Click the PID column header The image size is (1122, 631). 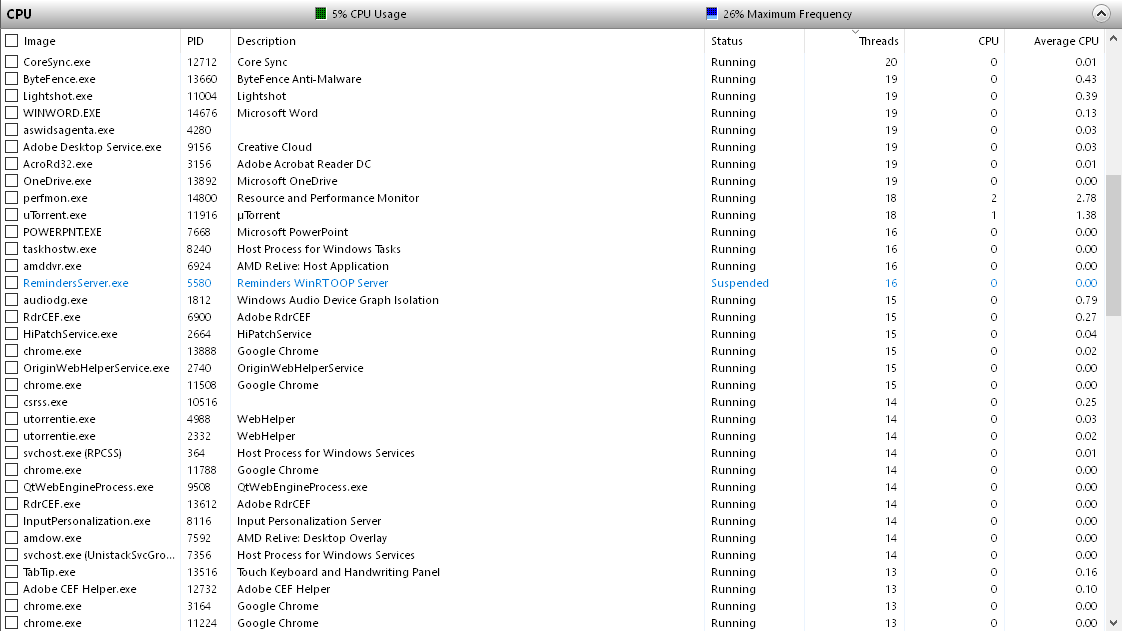[x=195, y=41]
